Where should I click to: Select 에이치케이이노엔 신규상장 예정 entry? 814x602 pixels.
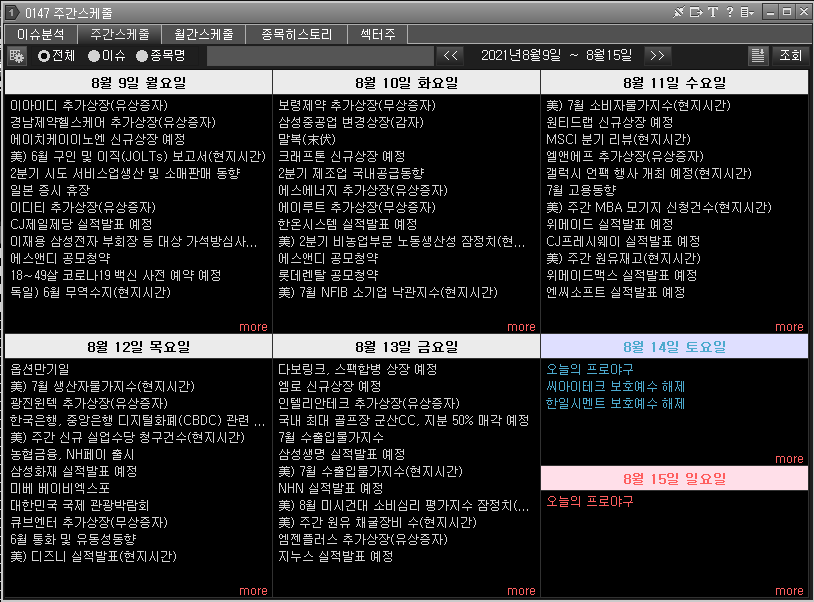98,140
